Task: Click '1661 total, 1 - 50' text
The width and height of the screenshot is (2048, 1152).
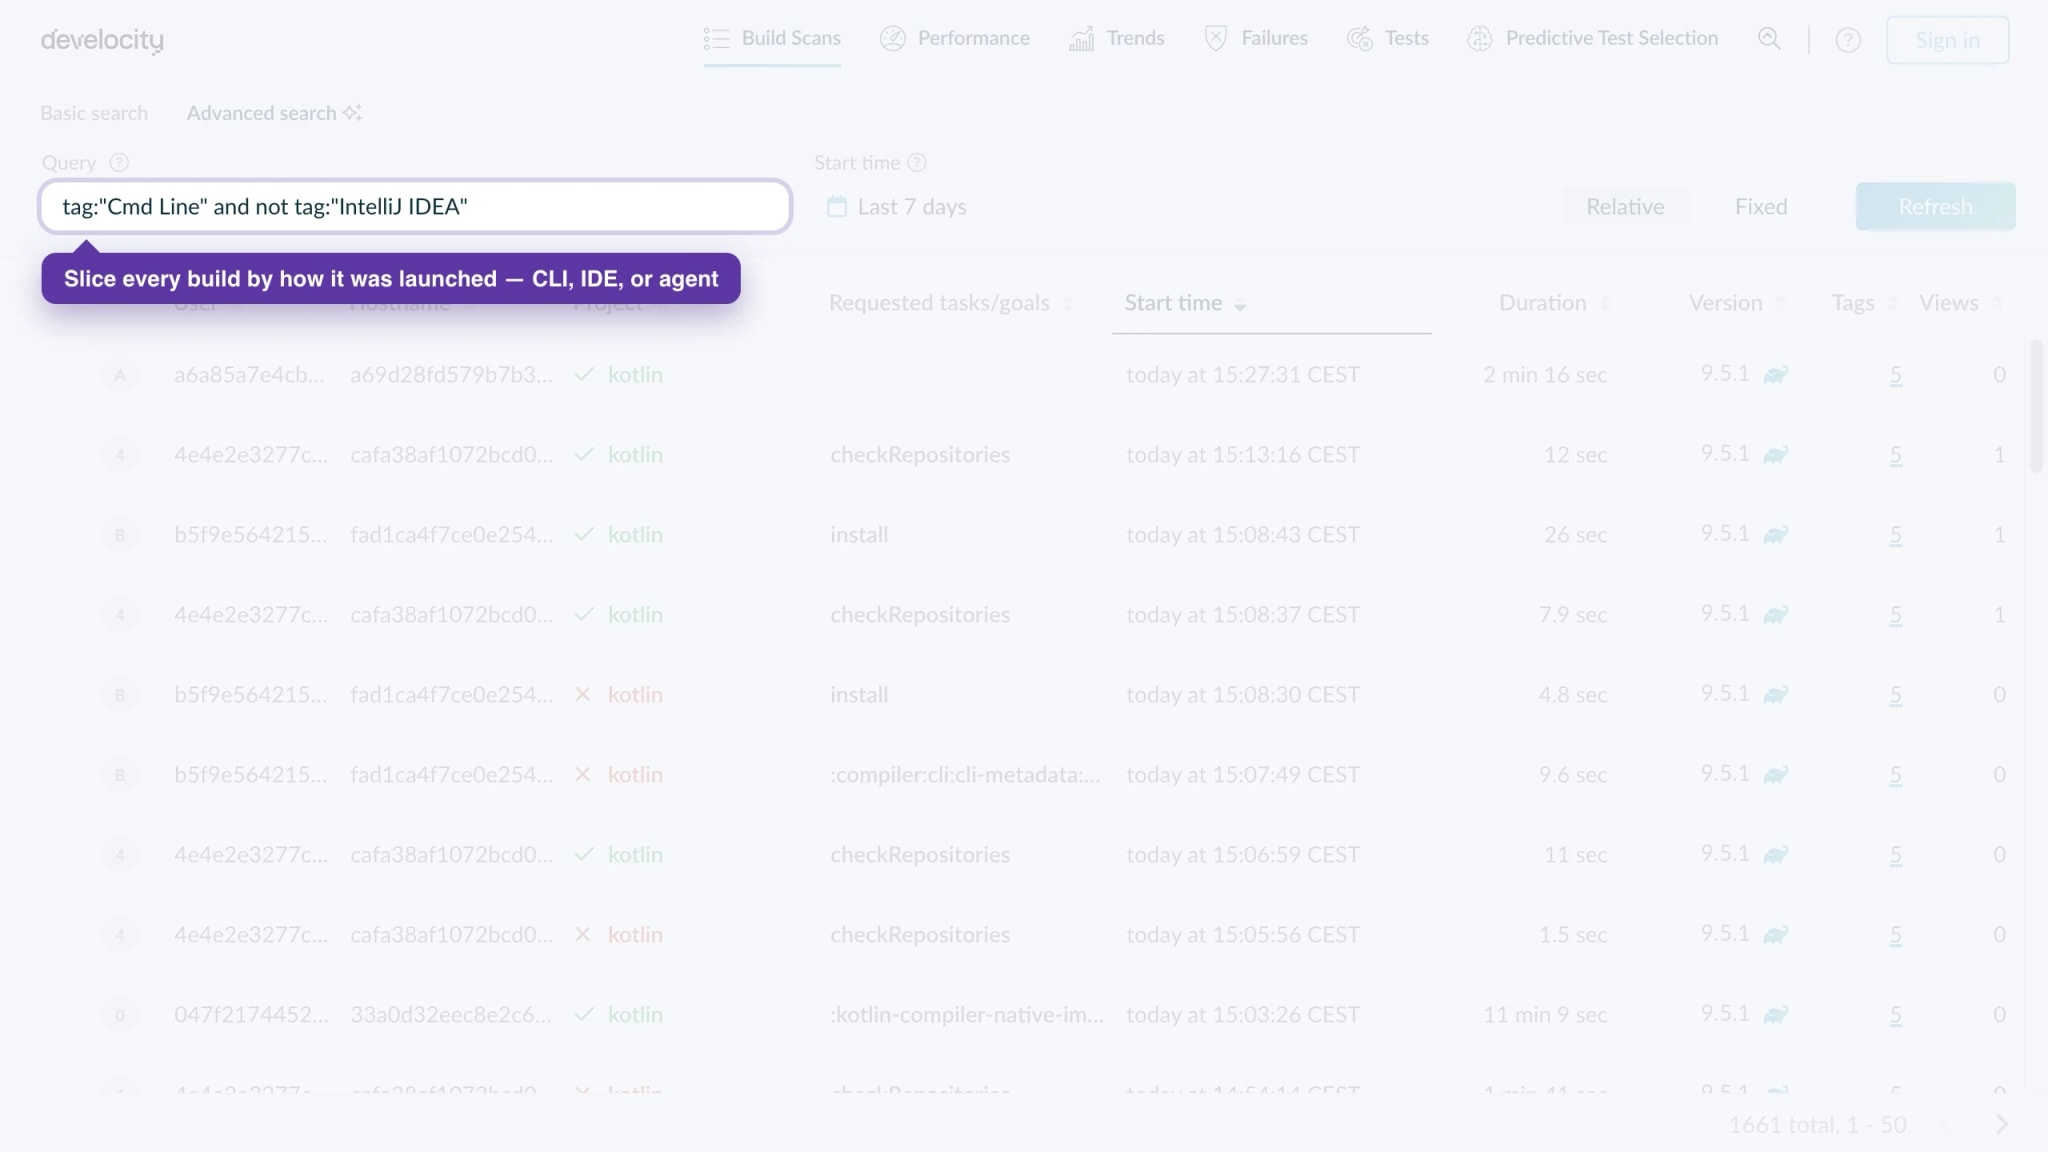Action: 1818,1125
